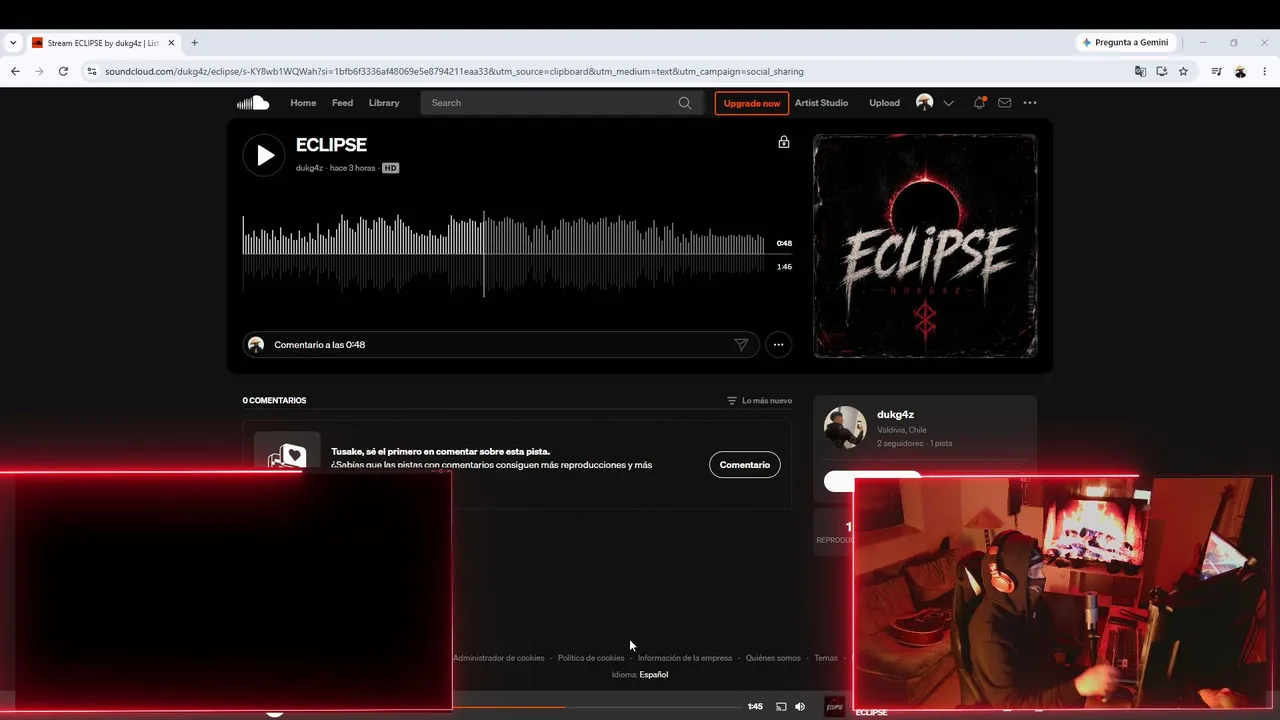
Task: Open the Chrome profile avatar
Action: coord(1240,71)
